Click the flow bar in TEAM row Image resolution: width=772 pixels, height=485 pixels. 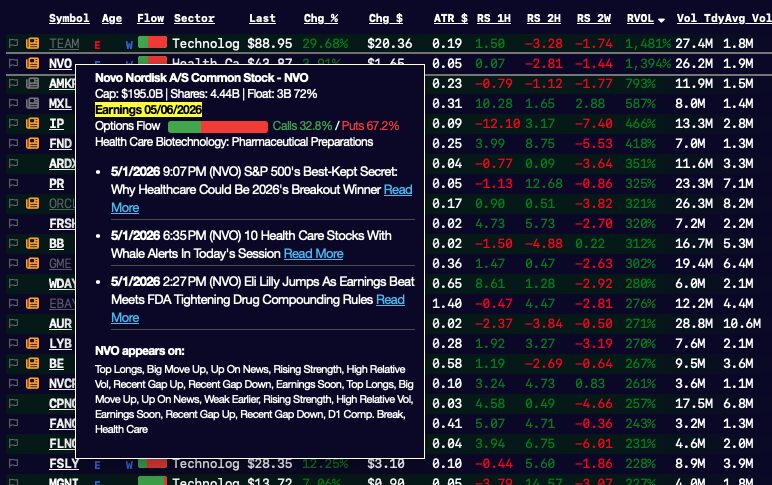click(x=152, y=42)
